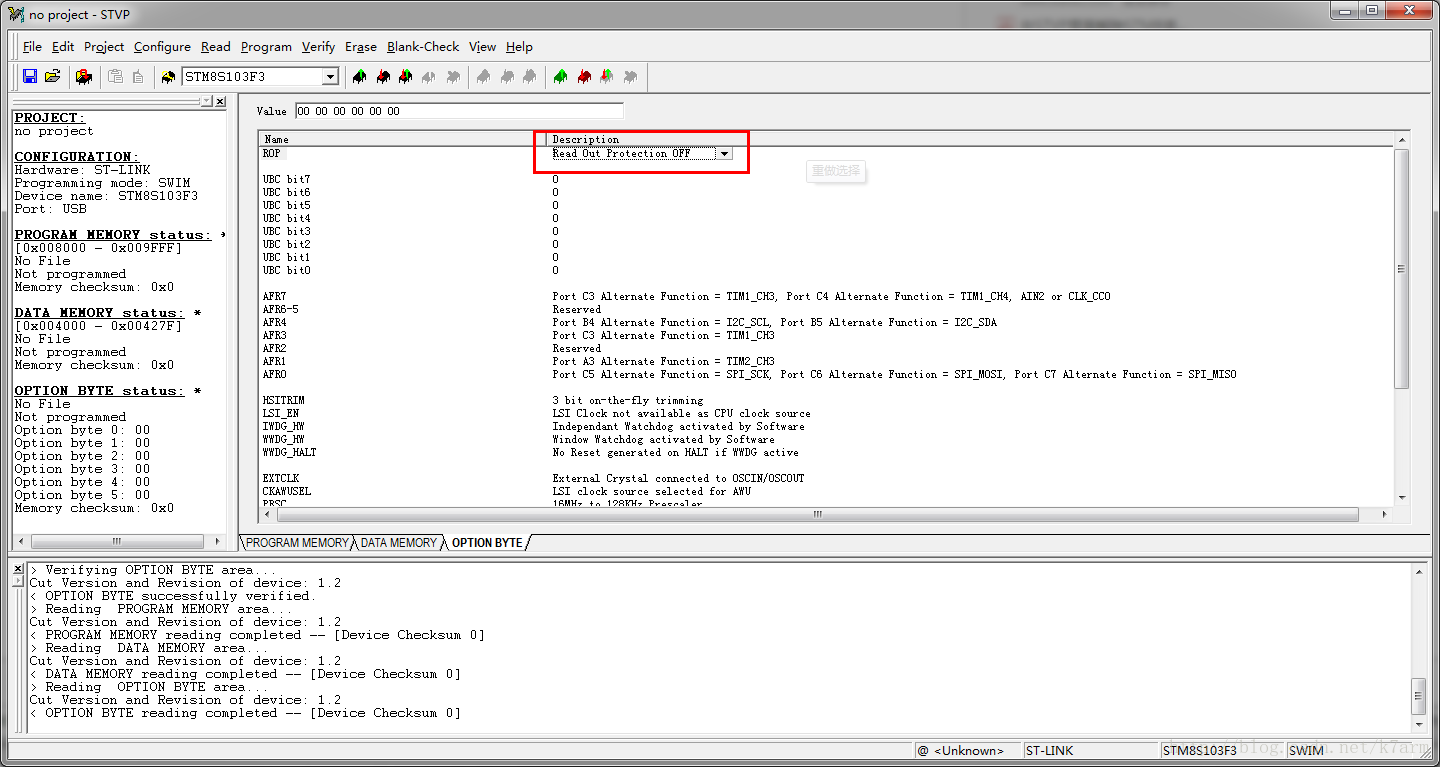This screenshot has height=767, width=1440.
Task: Click LSI Clock not available description
Action: coord(681,413)
